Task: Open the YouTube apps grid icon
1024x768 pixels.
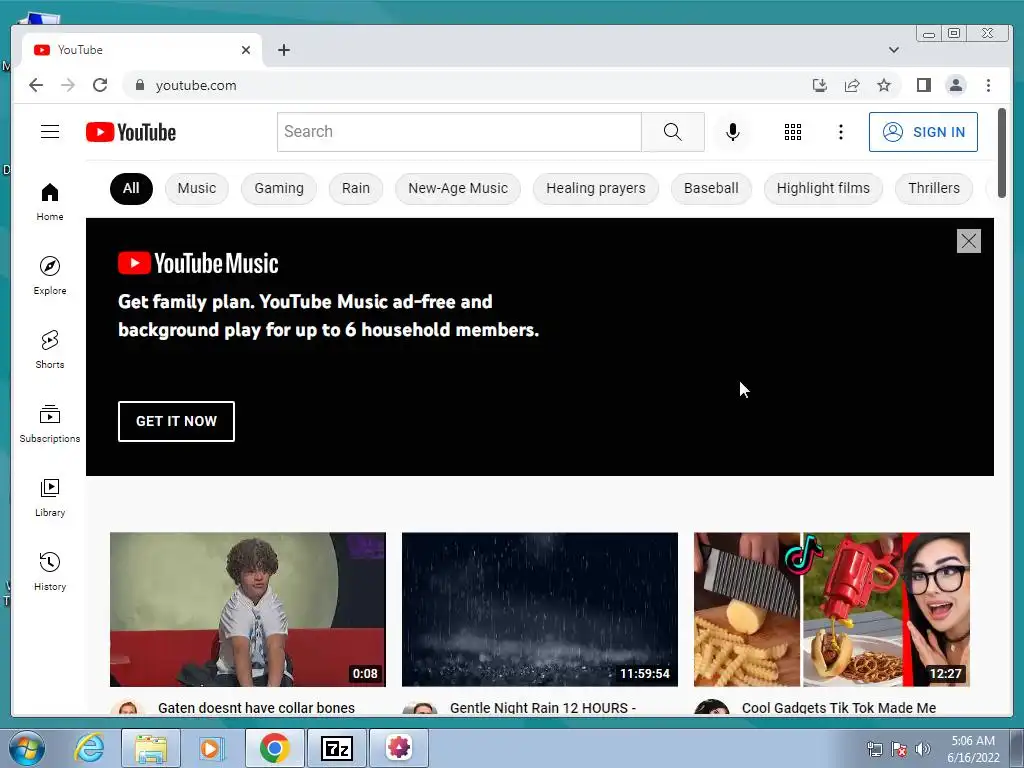Action: pyautogui.click(x=793, y=132)
